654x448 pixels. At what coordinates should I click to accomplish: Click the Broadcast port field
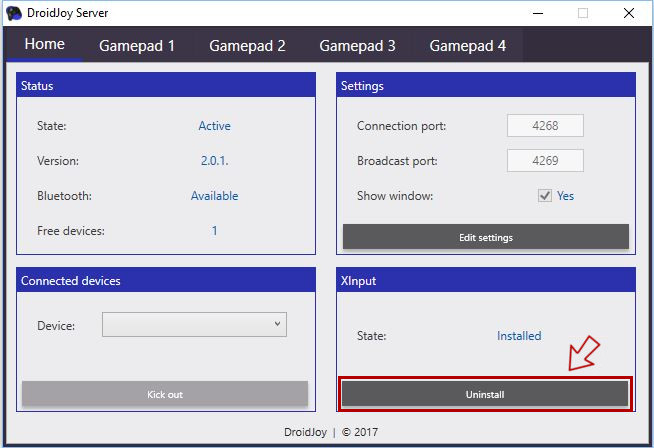pyautogui.click(x=545, y=161)
